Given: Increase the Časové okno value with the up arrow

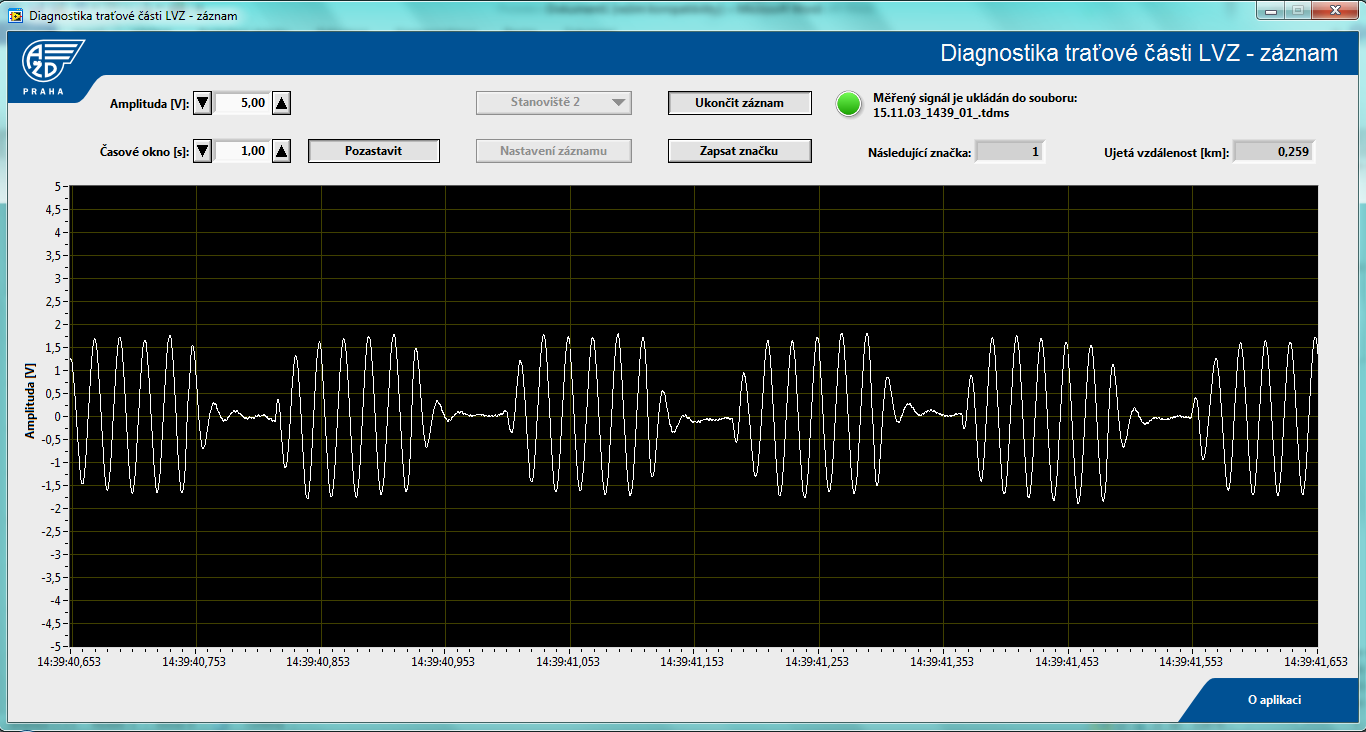Looking at the screenshot, I should pos(282,151).
